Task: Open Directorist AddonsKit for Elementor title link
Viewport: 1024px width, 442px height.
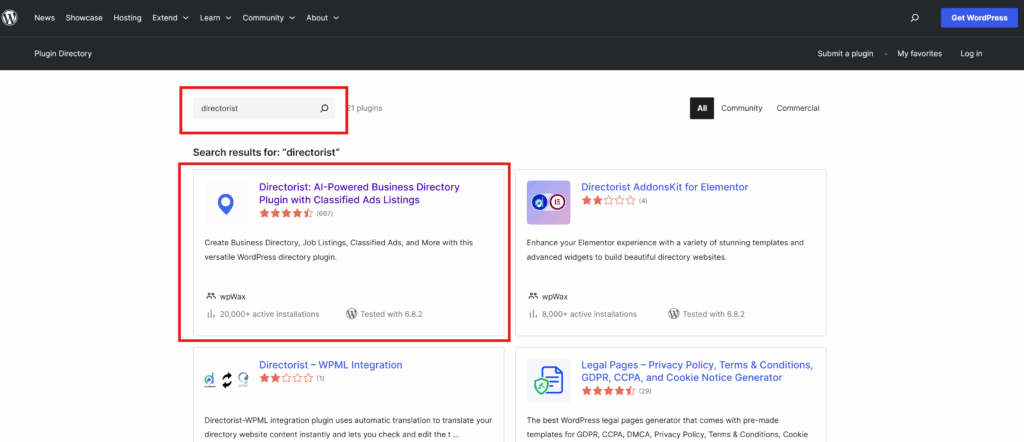Action: click(x=665, y=187)
